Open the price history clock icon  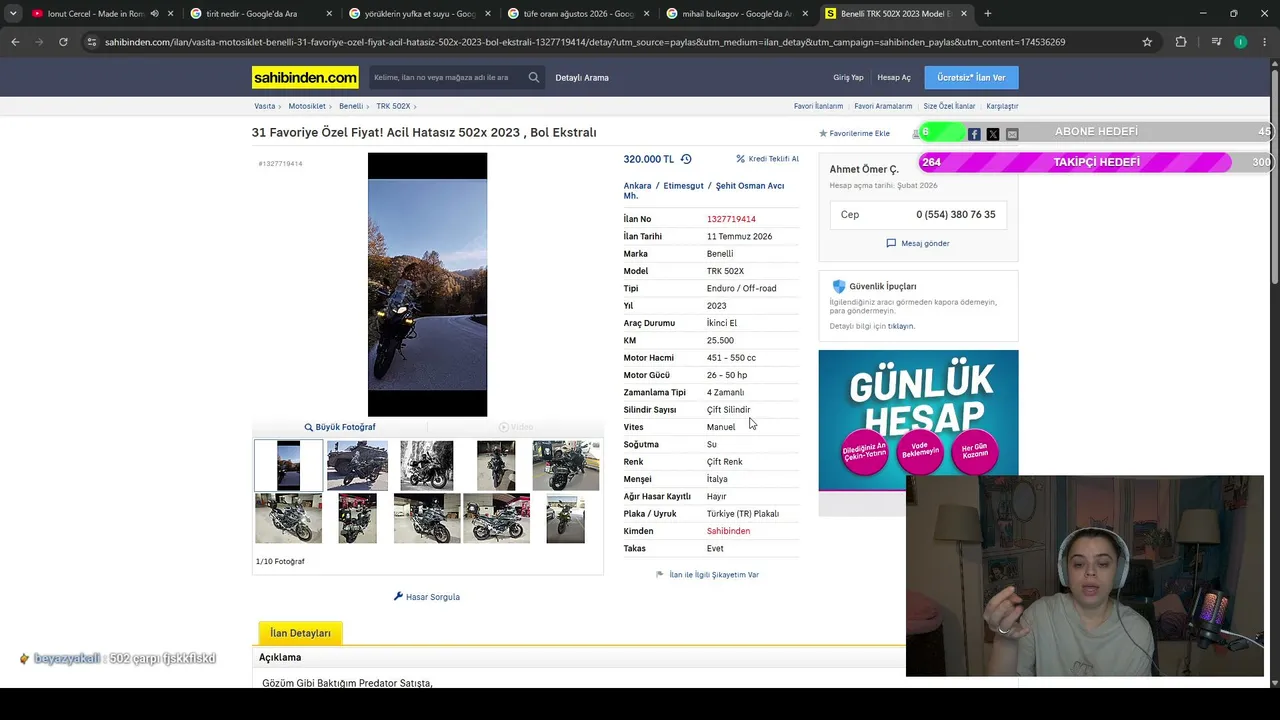point(686,159)
